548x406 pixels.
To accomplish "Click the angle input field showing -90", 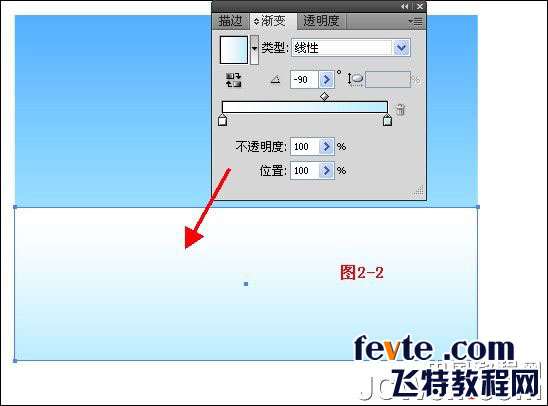I will coord(304,80).
